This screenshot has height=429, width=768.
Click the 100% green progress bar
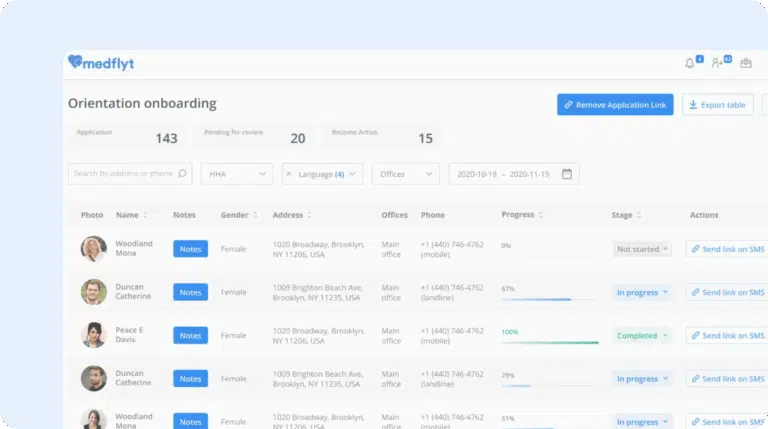click(550, 342)
